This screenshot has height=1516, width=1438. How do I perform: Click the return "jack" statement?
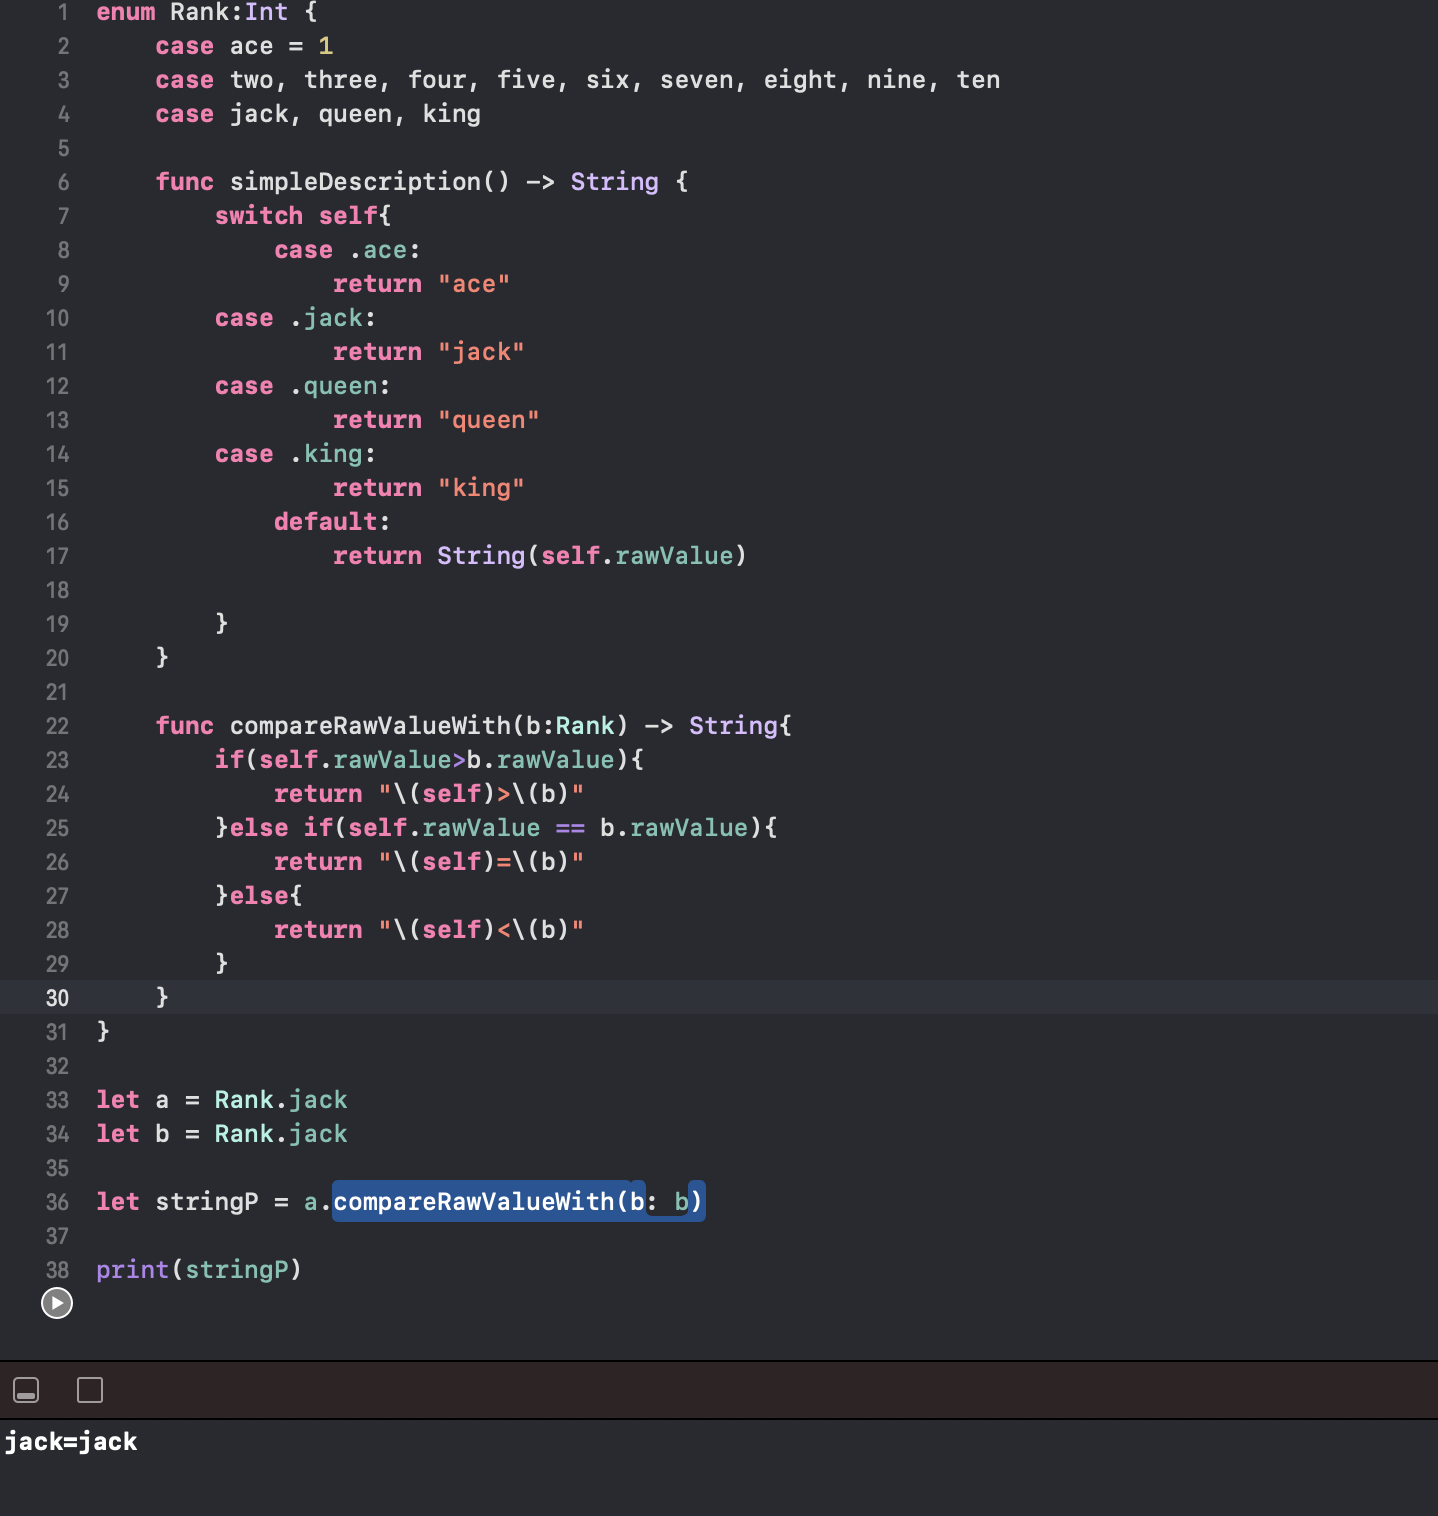coord(429,352)
